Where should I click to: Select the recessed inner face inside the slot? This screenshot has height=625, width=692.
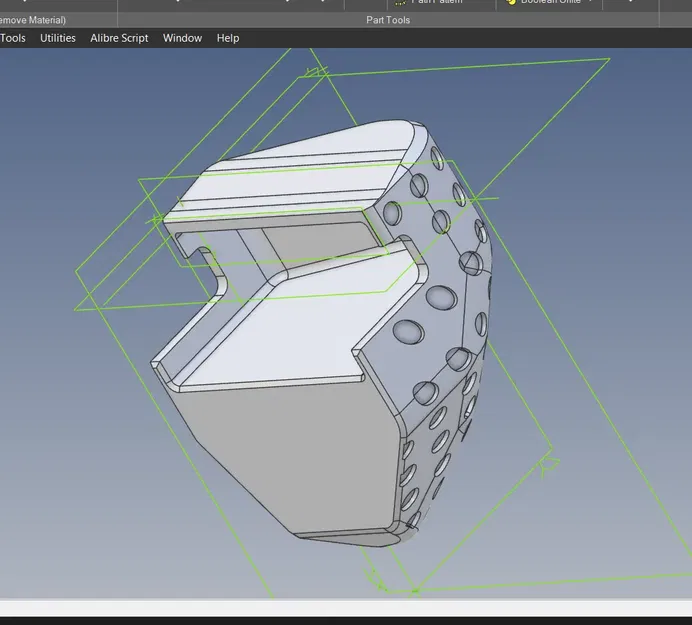[x=320, y=243]
